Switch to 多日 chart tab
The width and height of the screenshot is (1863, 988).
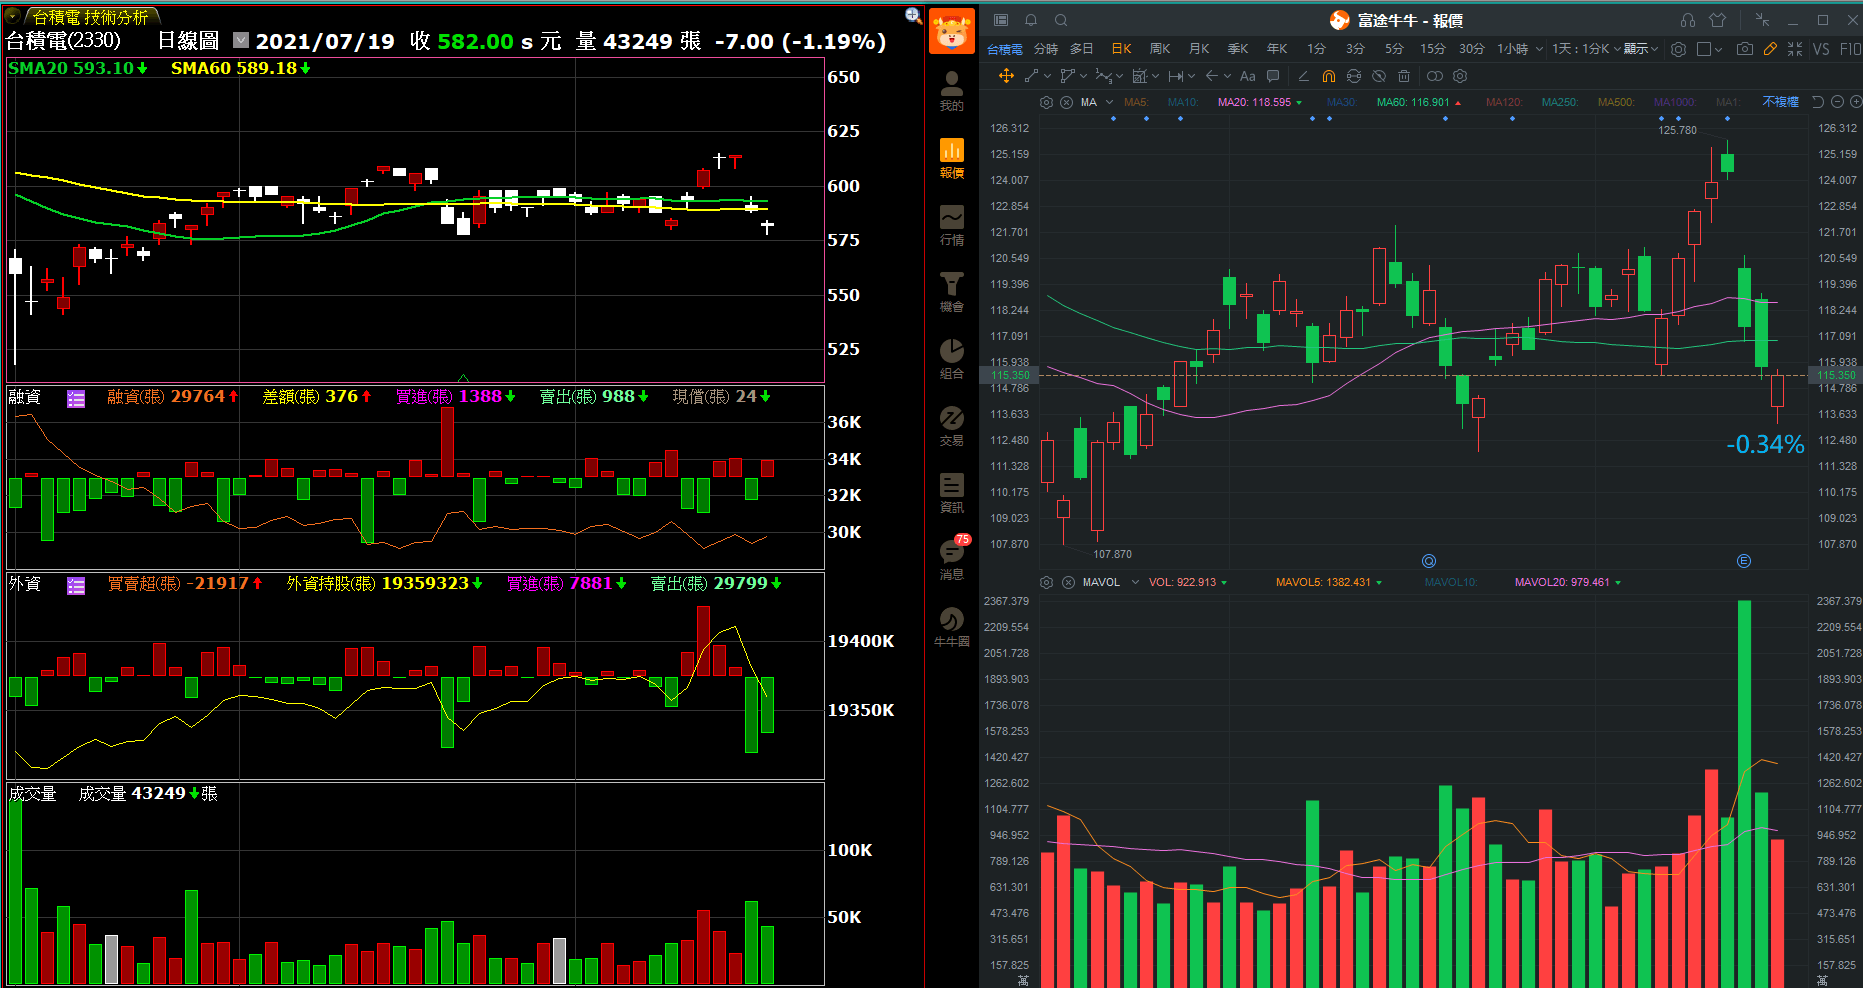1081,48
